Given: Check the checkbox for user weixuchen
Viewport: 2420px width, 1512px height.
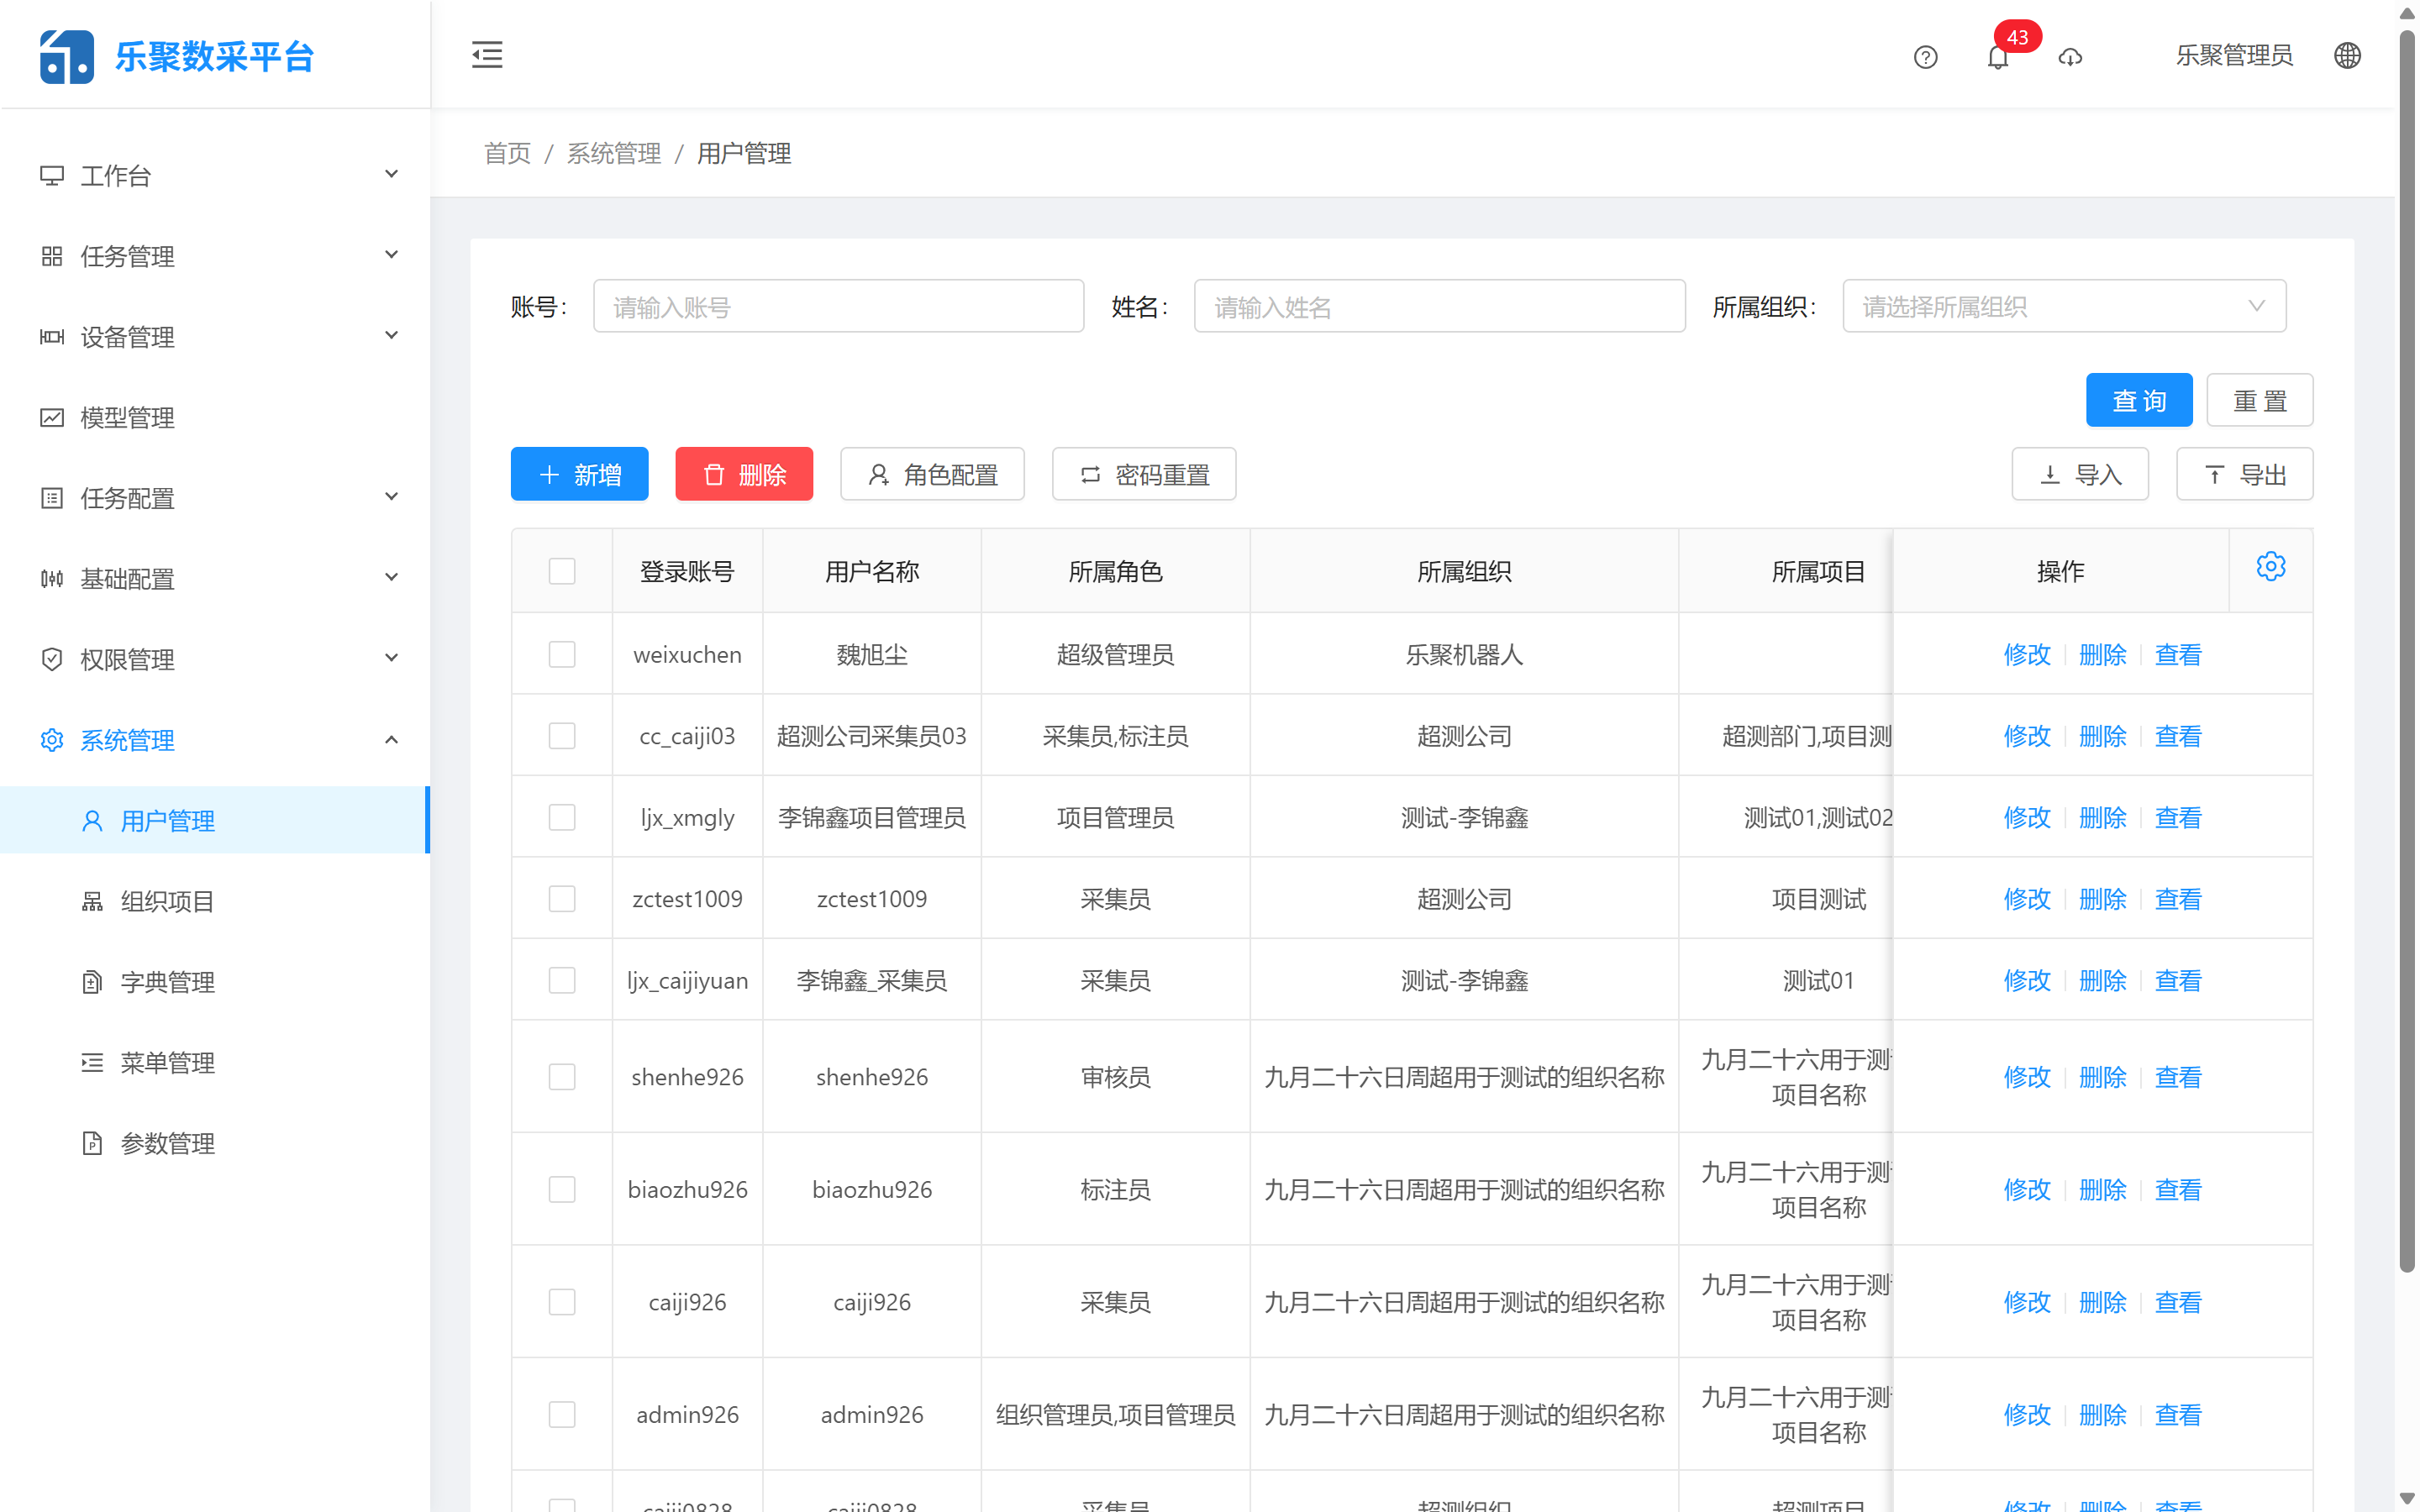Looking at the screenshot, I should point(562,653).
